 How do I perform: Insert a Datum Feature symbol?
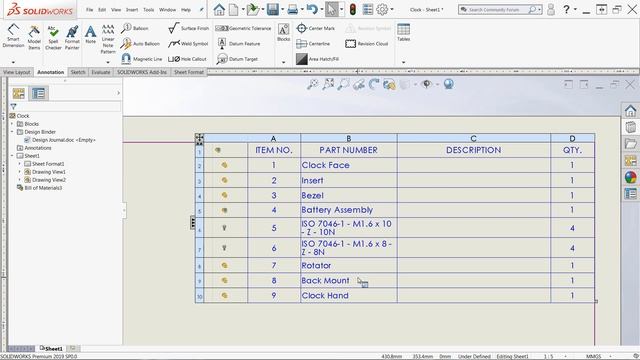pos(238,43)
